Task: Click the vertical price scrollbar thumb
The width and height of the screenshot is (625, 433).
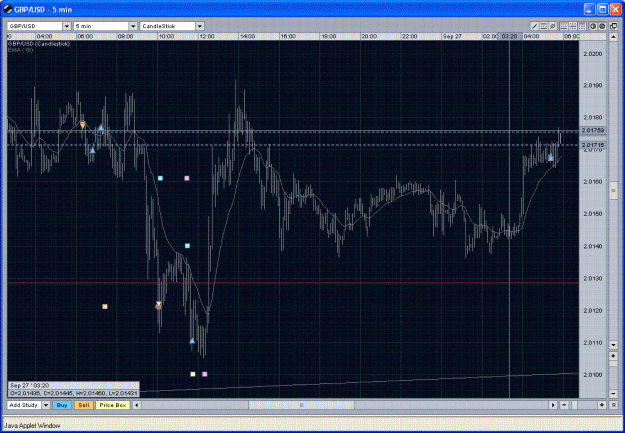Action: click(613, 193)
